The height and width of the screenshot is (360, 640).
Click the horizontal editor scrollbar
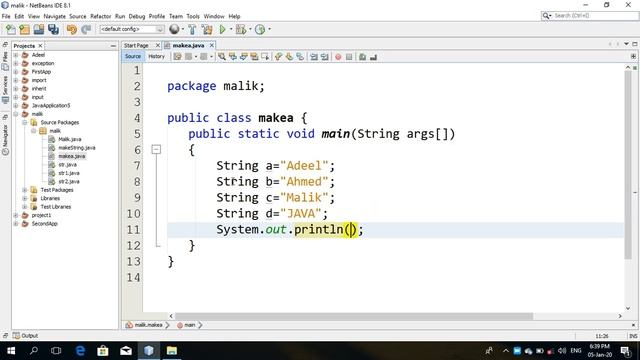[353, 316]
